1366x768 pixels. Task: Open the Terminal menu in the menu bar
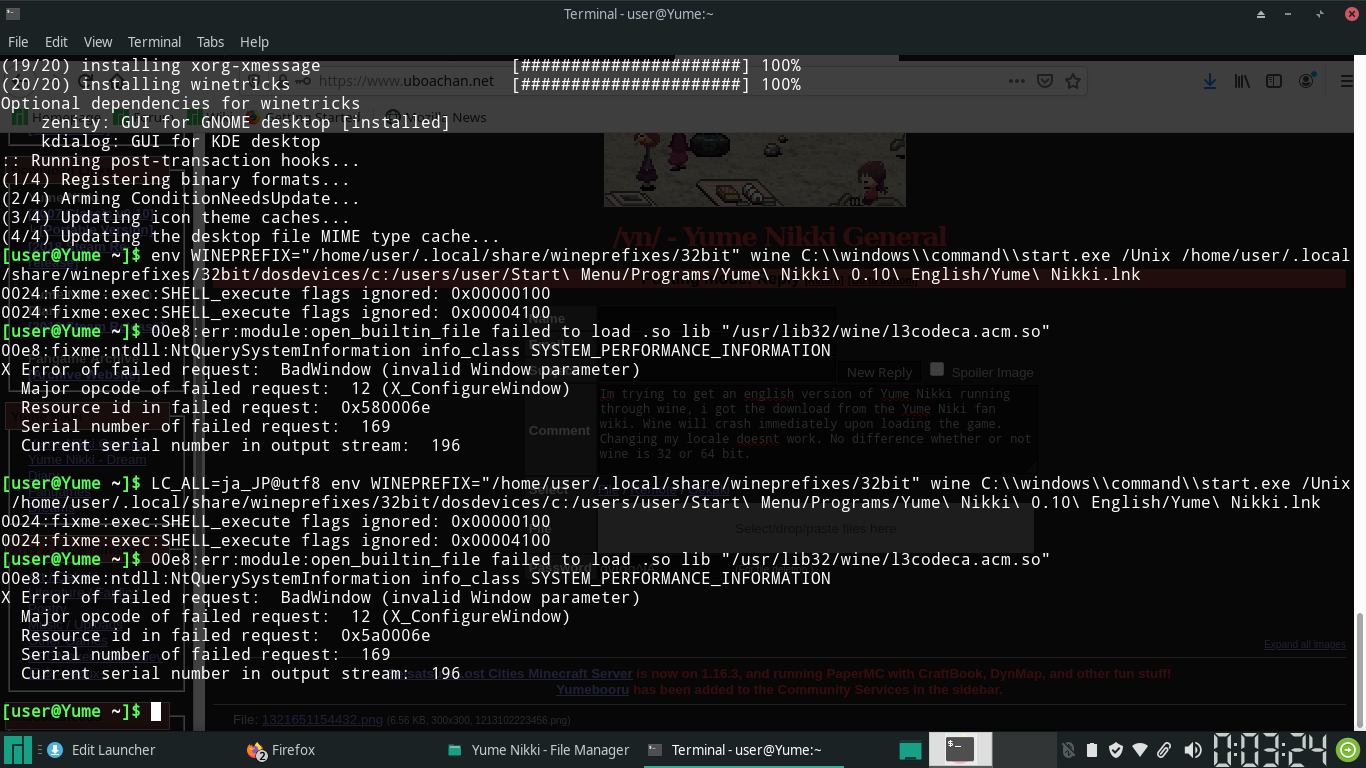click(154, 42)
